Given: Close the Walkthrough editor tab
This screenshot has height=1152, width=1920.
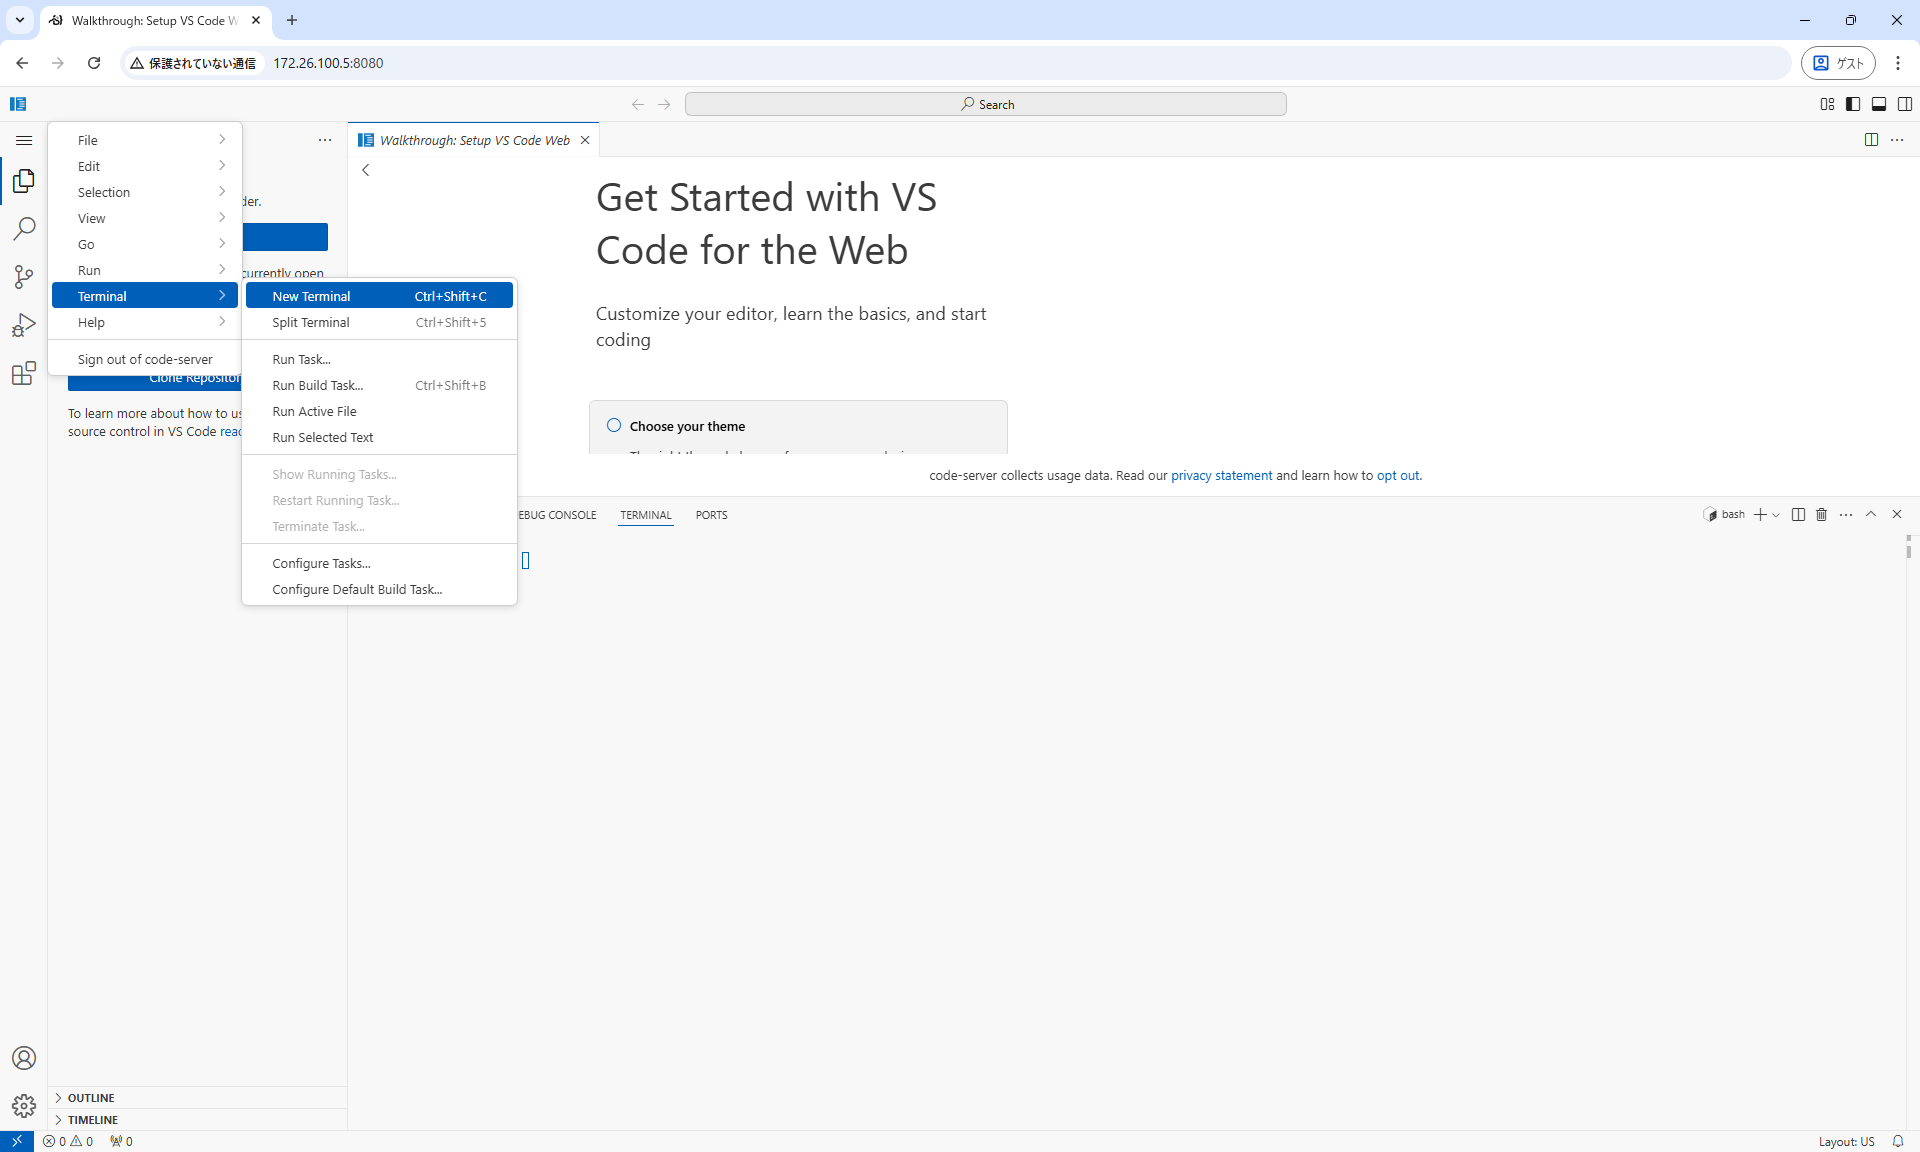Looking at the screenshot, I should (x=585, y=140).
